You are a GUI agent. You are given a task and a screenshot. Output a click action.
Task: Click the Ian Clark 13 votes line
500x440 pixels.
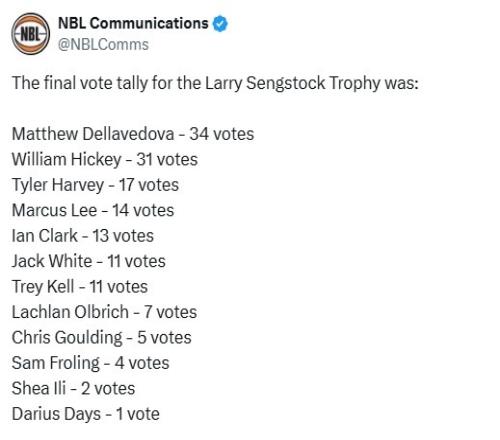click(83, 236)
